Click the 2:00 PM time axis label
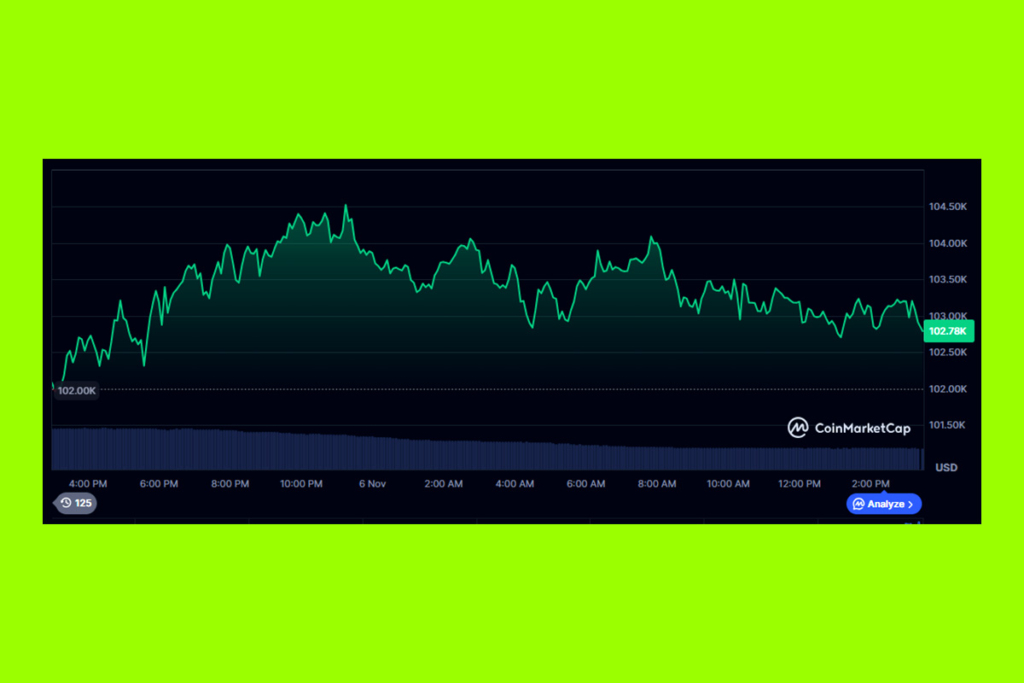This screenshot has width=1024, height=683. [x=870, y=484]
